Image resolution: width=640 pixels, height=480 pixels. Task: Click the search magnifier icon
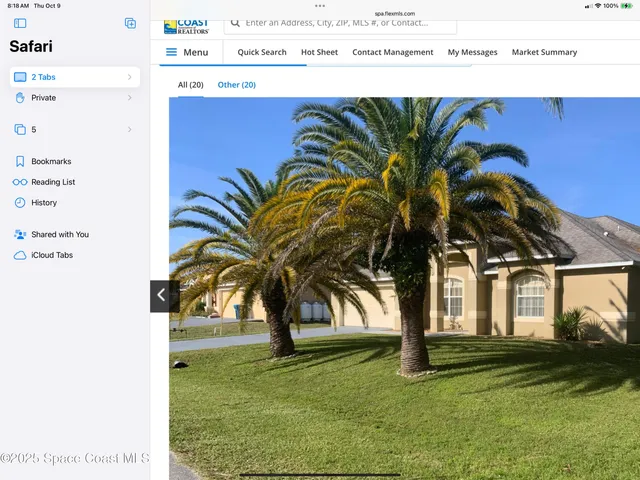[x=234, y=23]
